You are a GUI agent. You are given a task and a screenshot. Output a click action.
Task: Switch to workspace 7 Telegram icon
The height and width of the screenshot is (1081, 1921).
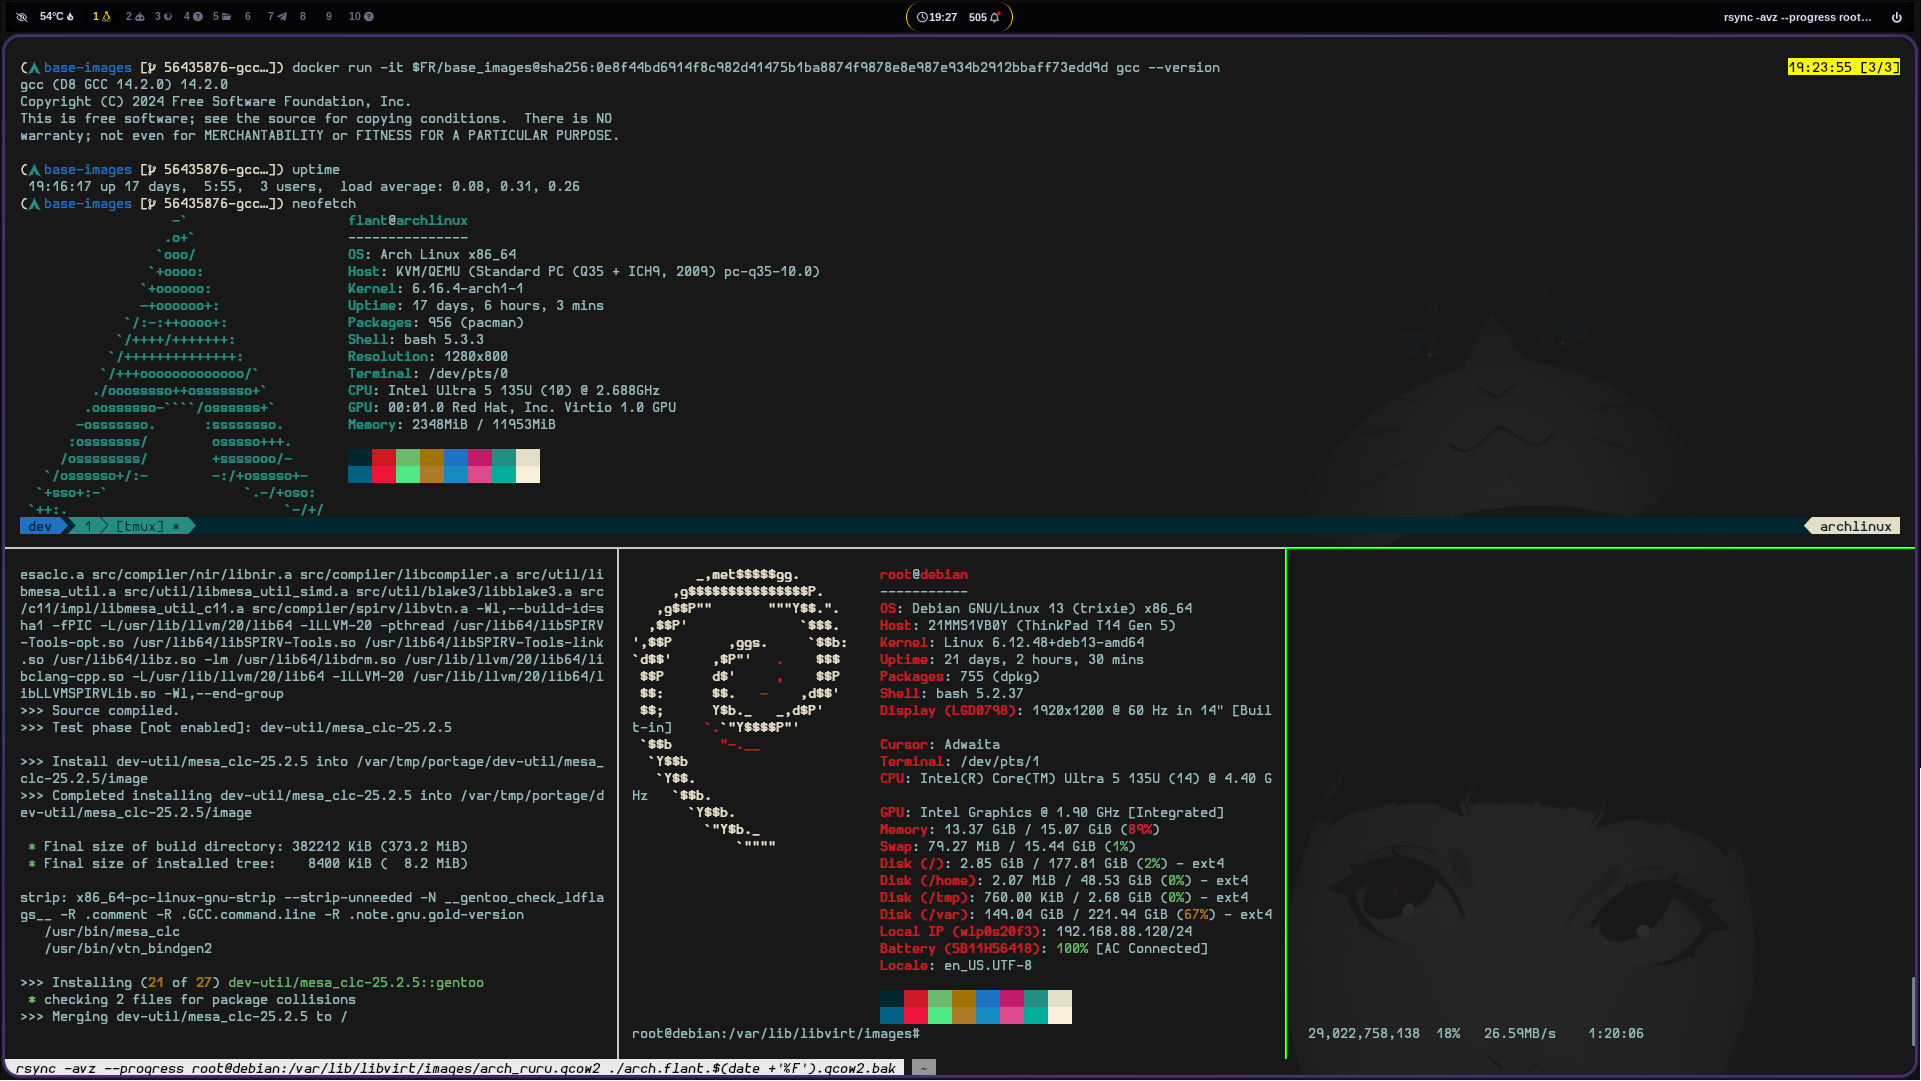point(277,17)
